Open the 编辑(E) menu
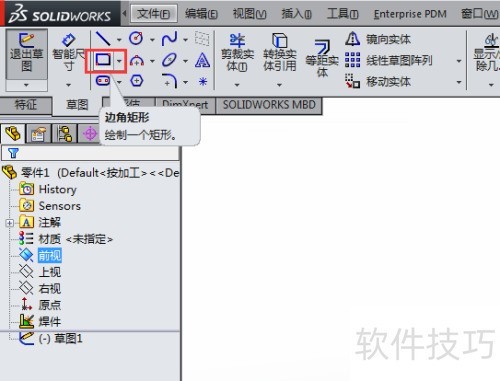Viewport: 500px width, 381px height. click(201, 14)
